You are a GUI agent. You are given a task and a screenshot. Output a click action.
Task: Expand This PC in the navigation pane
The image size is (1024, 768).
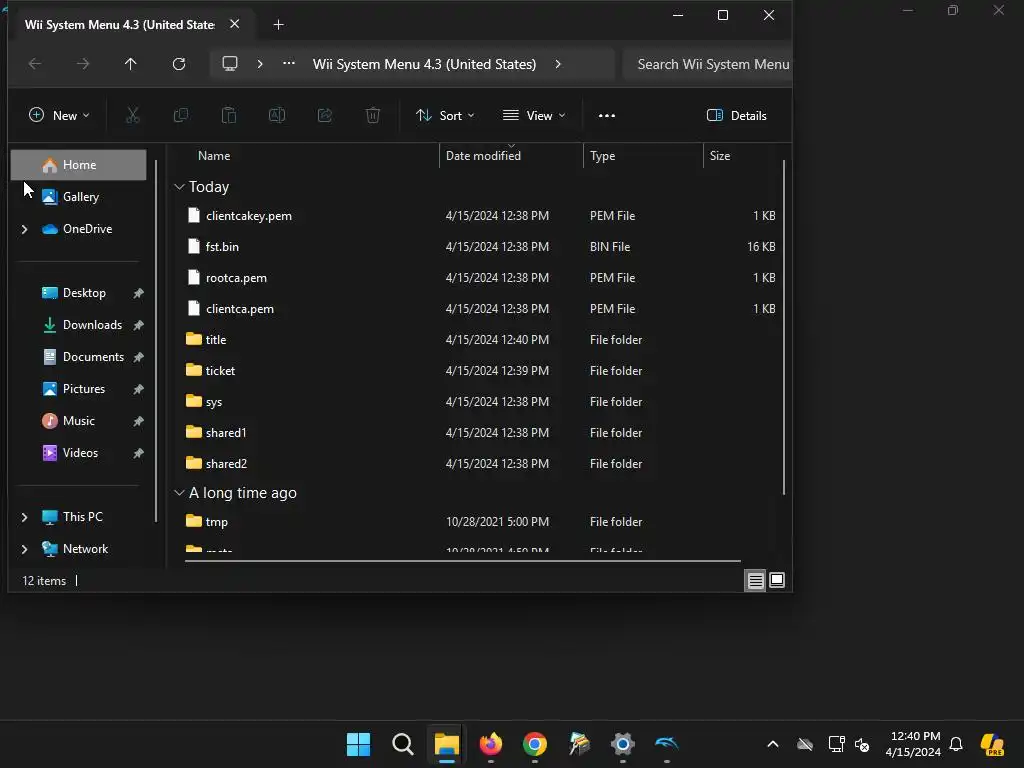click(24, 517)
